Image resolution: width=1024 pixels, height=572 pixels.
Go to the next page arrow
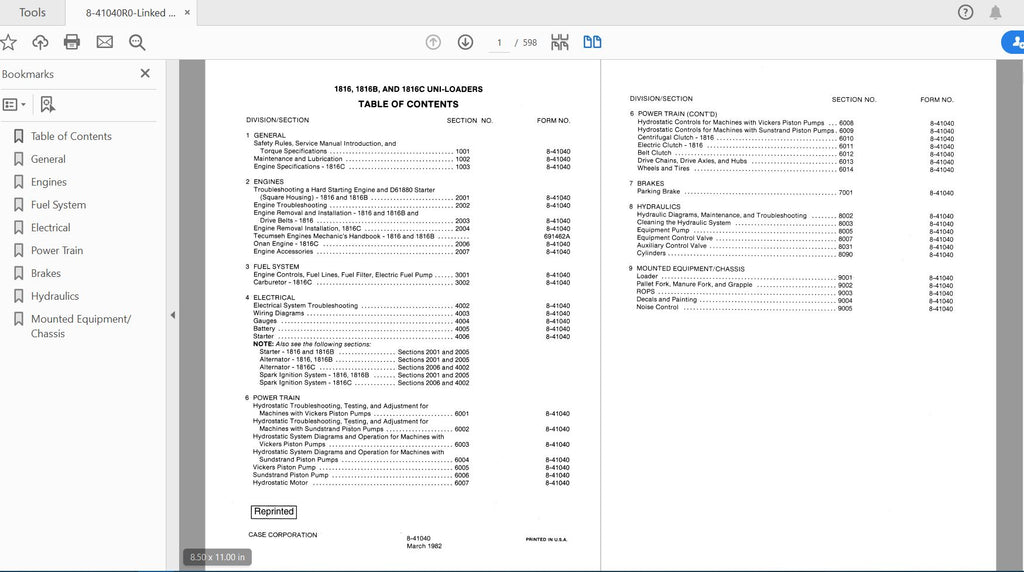tap(465, 42)
